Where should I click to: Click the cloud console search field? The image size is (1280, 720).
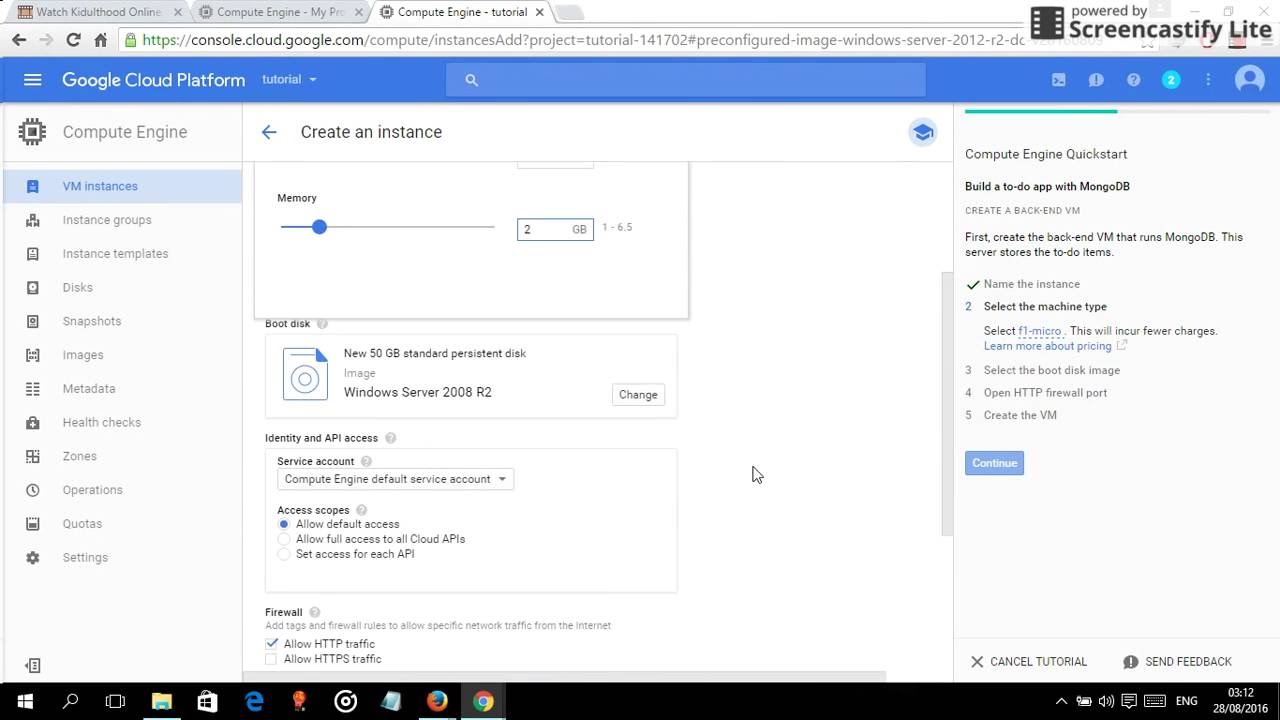(686, 80)
